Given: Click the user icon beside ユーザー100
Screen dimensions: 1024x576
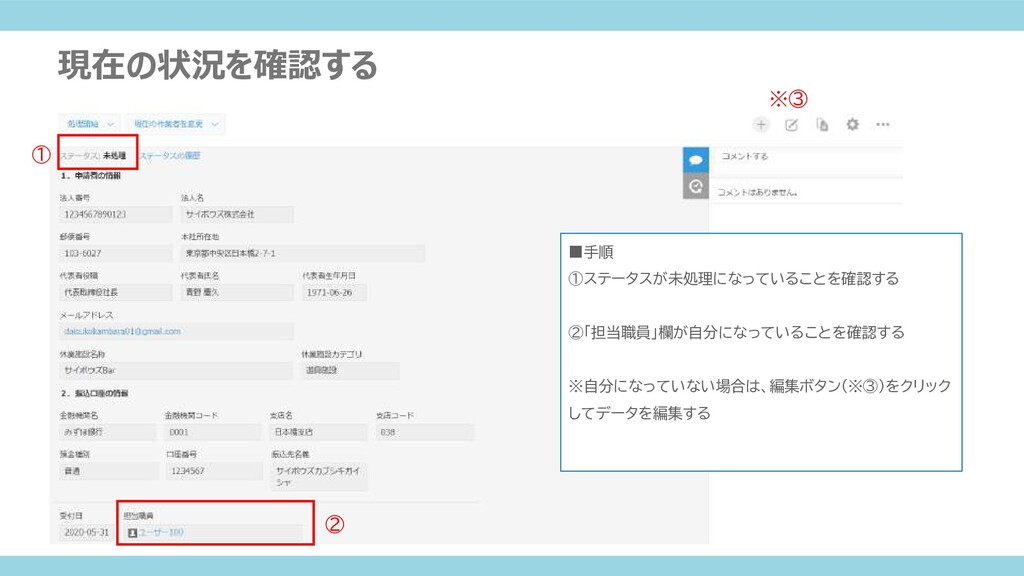Looking at the screenshot, I should point(132,533).
